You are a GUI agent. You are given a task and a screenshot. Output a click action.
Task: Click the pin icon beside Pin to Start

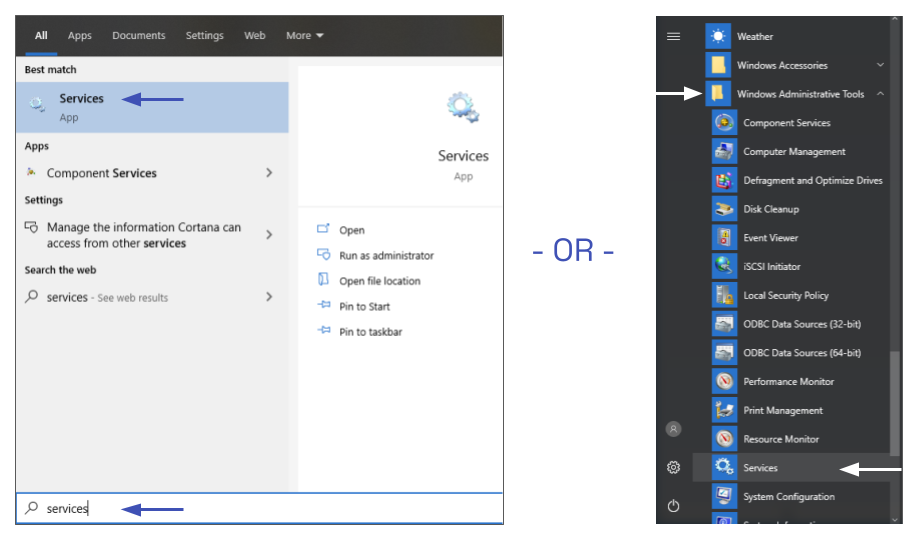(x=324, y=305)
